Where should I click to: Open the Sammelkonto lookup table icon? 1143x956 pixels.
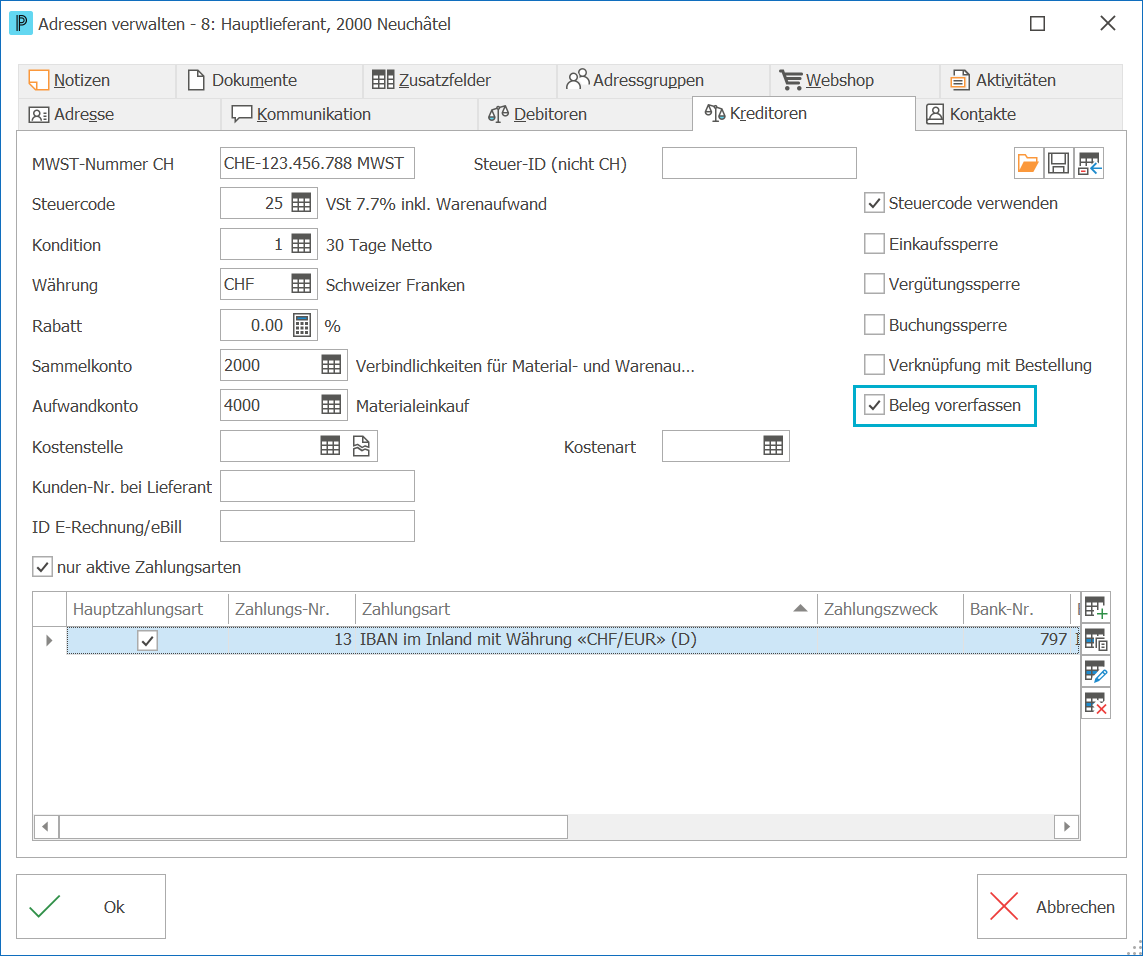(x=331, y=365)
